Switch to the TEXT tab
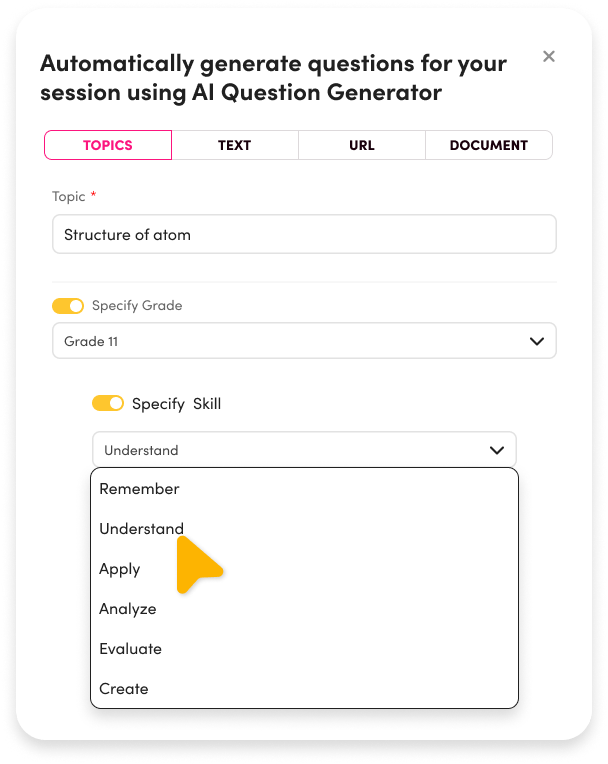608x764 pixels. [235, 145]
